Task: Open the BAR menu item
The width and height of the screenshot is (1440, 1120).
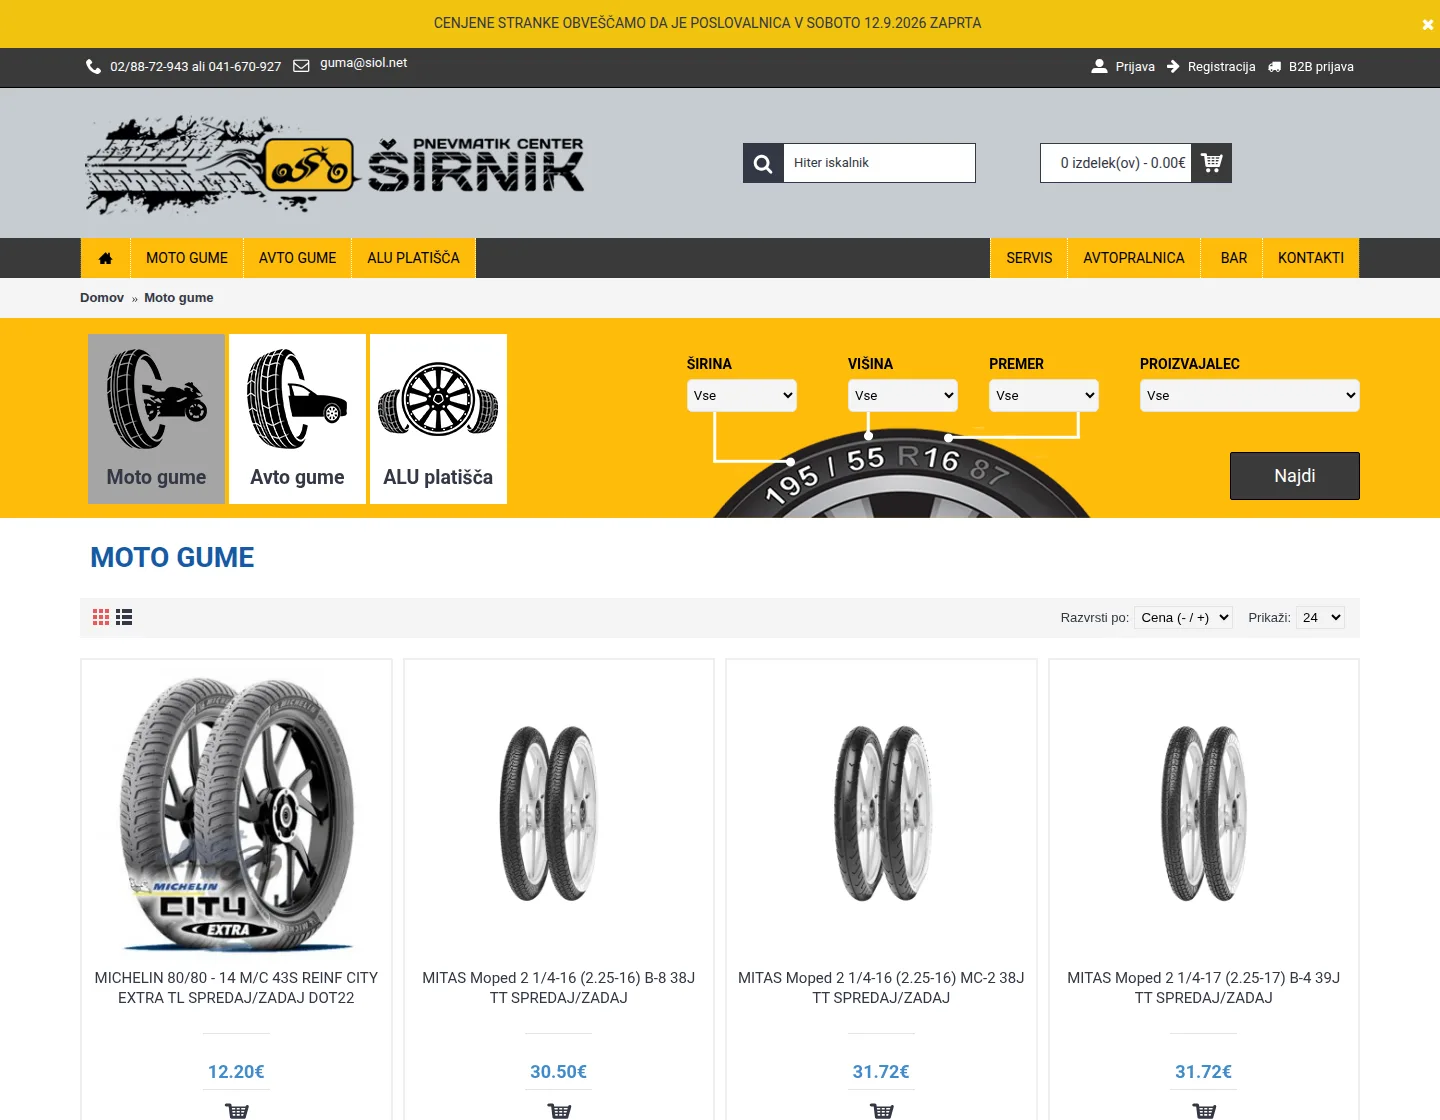Action: coord(1234,258)
